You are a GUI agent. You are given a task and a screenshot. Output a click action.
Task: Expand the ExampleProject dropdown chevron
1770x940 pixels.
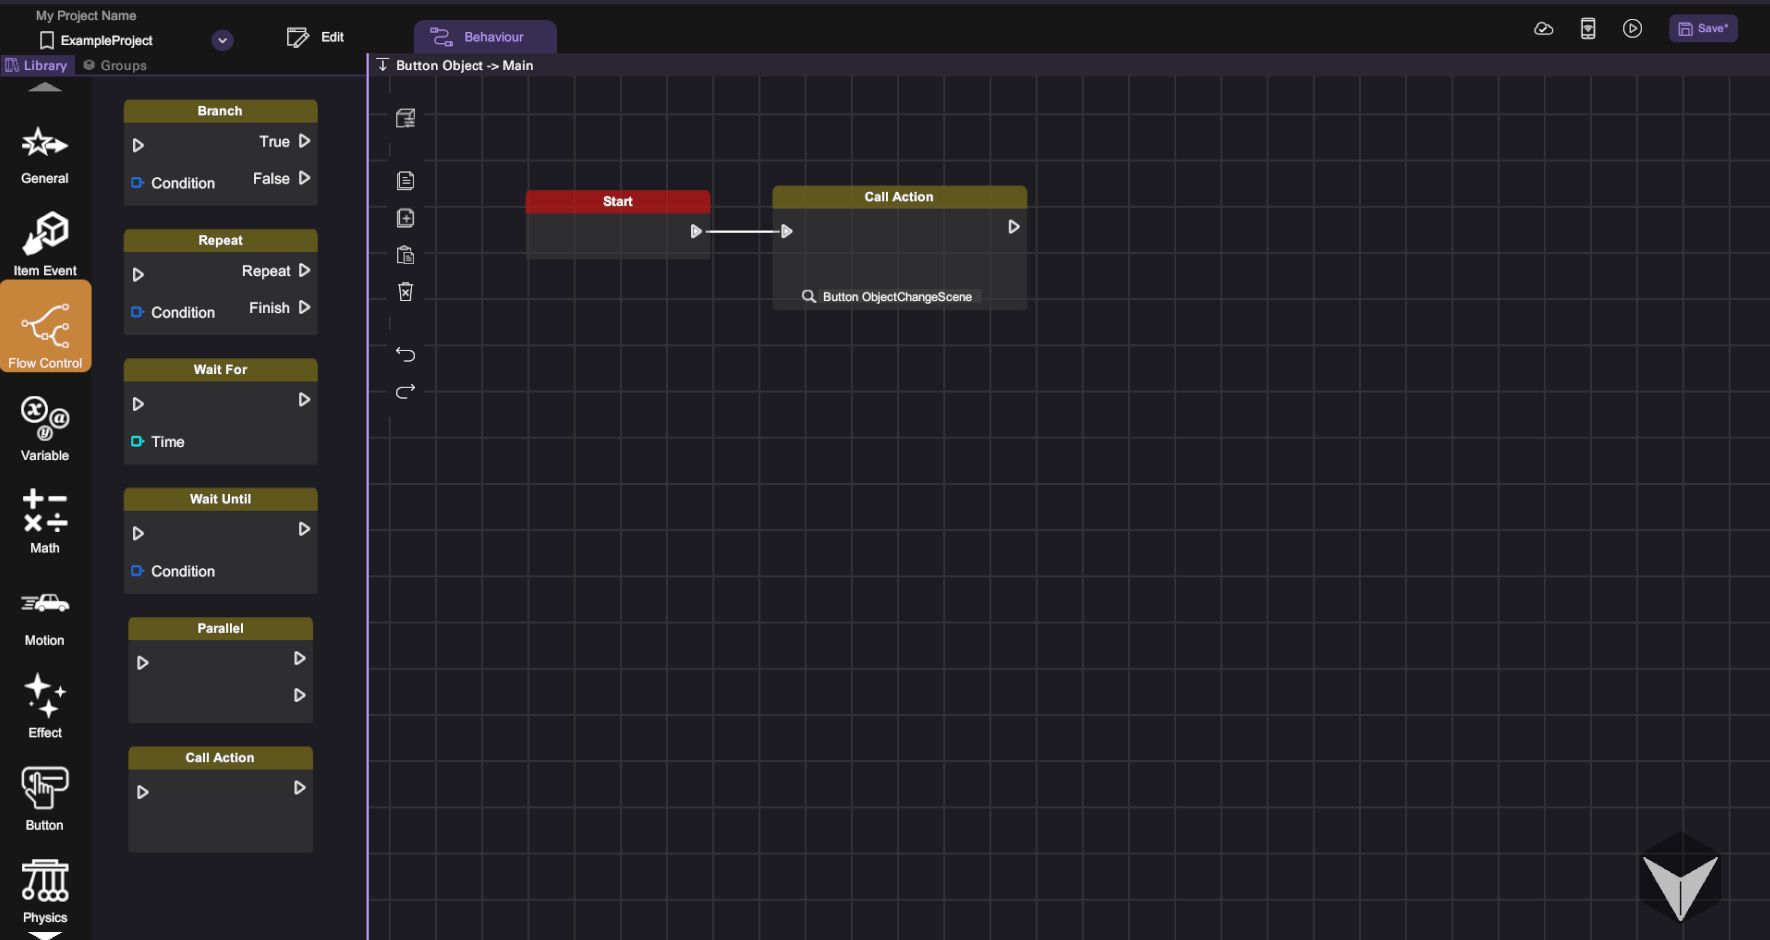click(x=223, y=41)
